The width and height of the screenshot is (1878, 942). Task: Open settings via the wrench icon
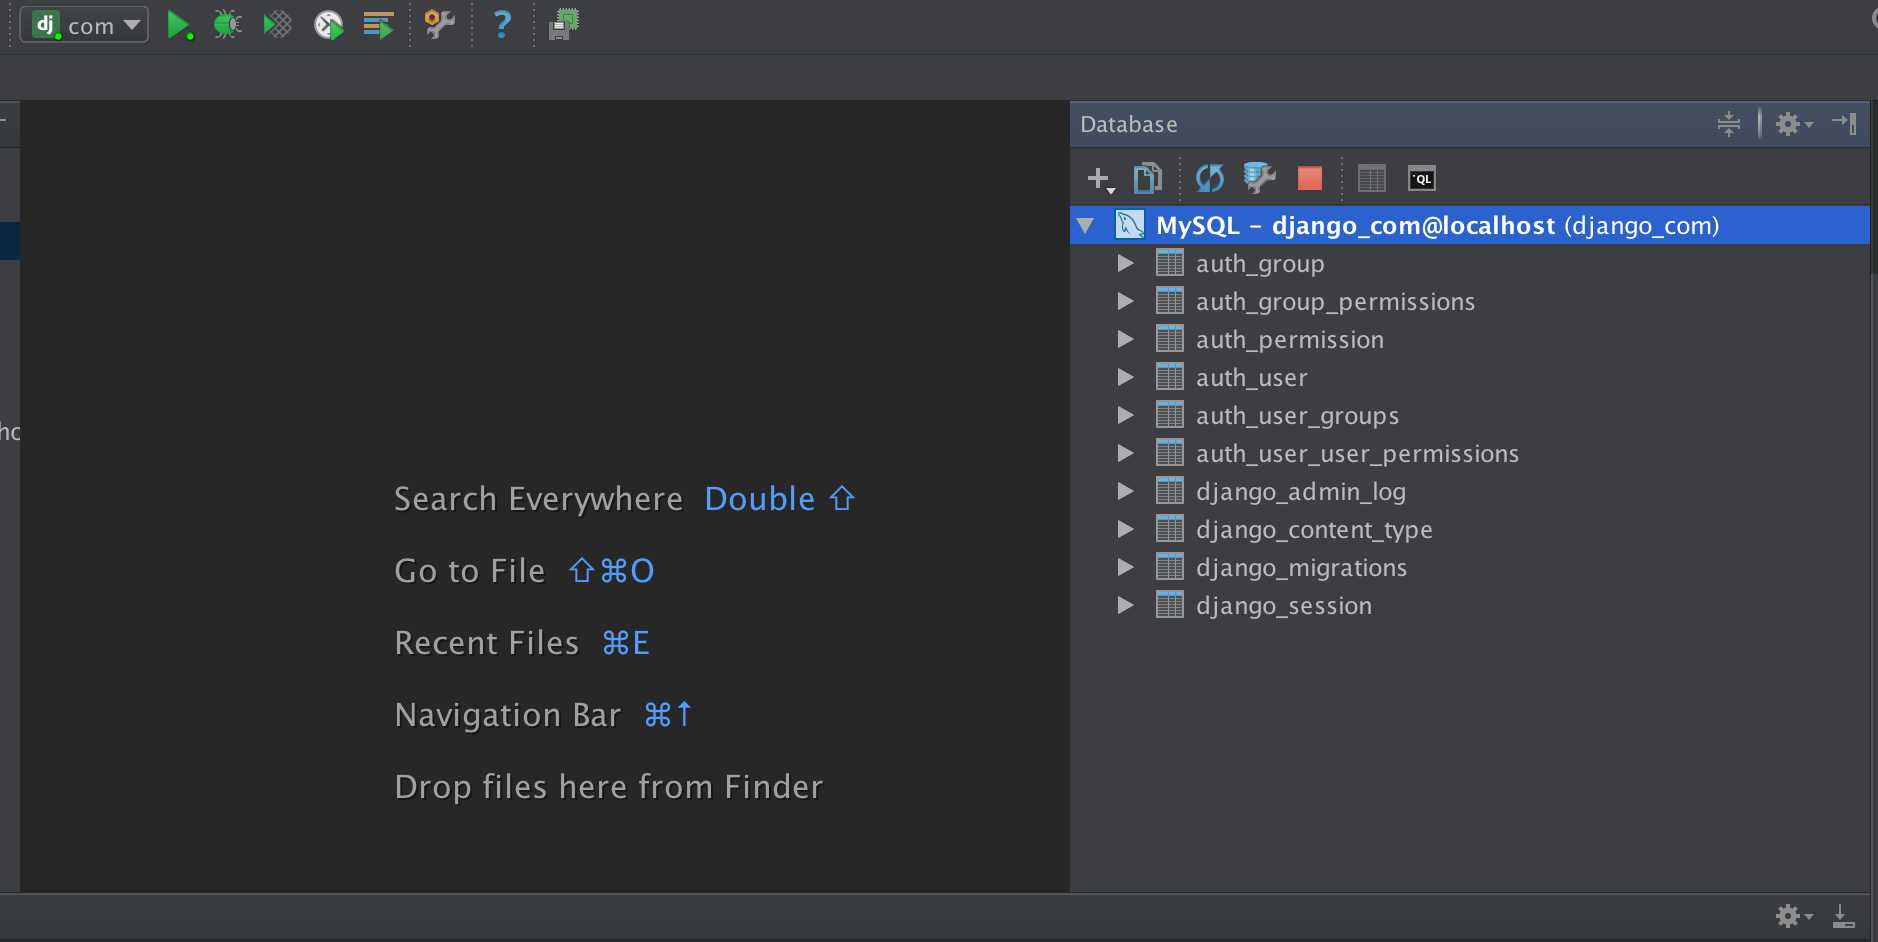(x=440, y=25)
